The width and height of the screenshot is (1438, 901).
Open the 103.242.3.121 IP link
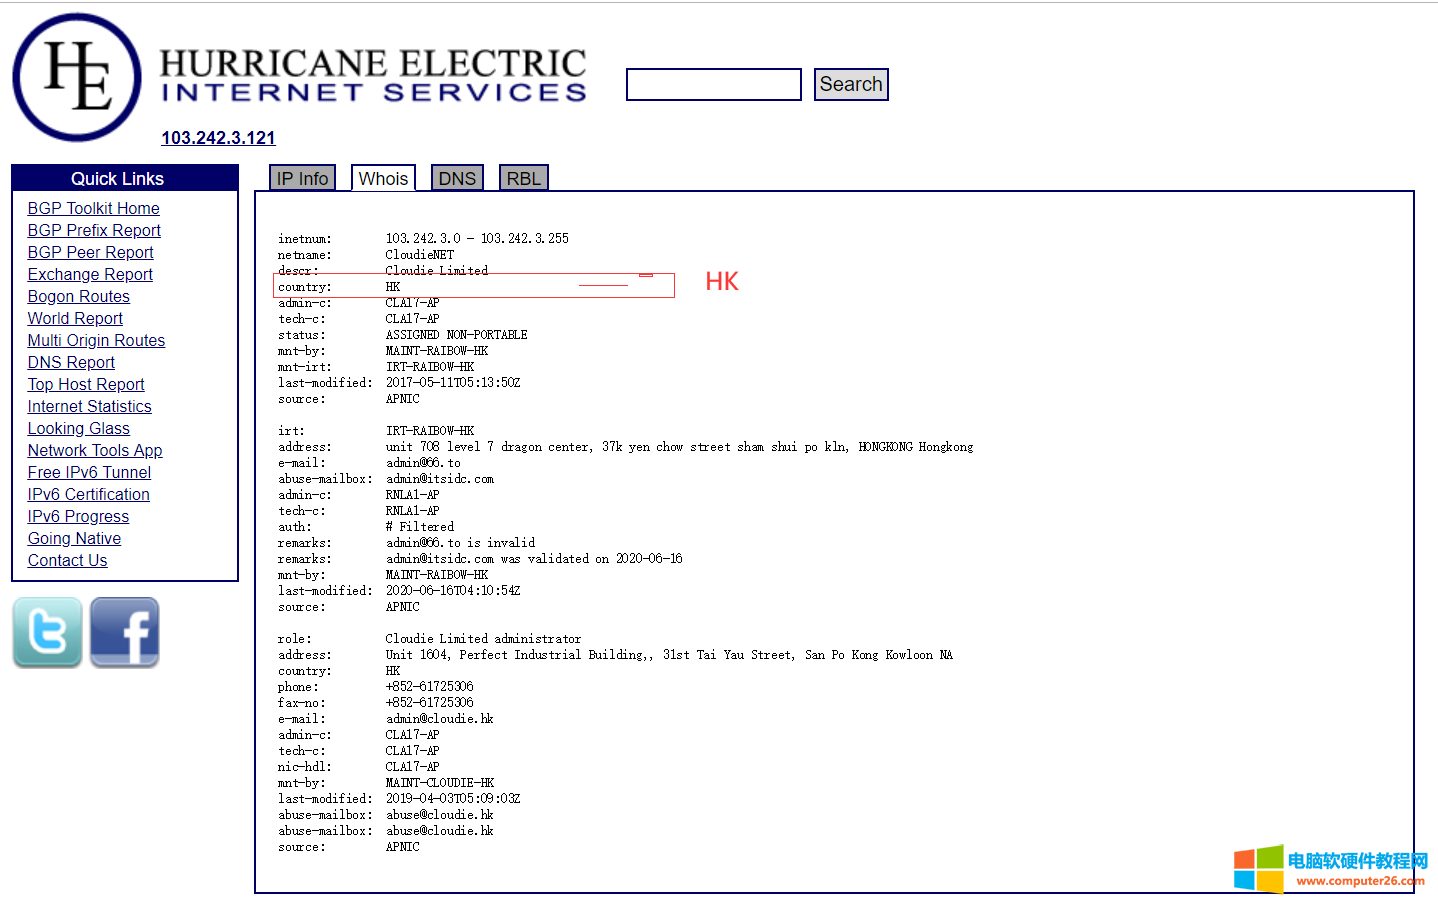(218, 138)
